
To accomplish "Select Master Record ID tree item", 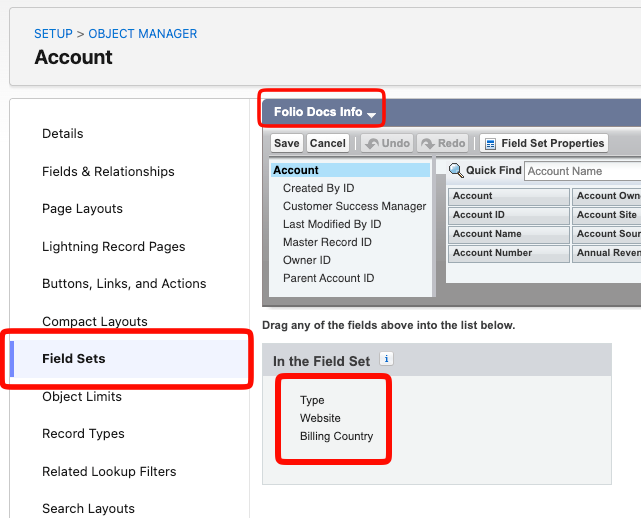I will [327, 242].
